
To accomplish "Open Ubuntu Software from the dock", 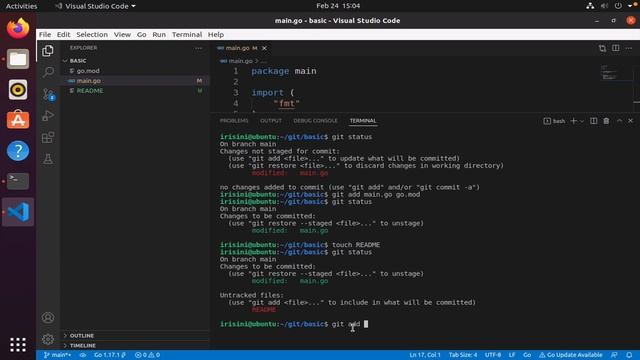I will pos(18,120).
